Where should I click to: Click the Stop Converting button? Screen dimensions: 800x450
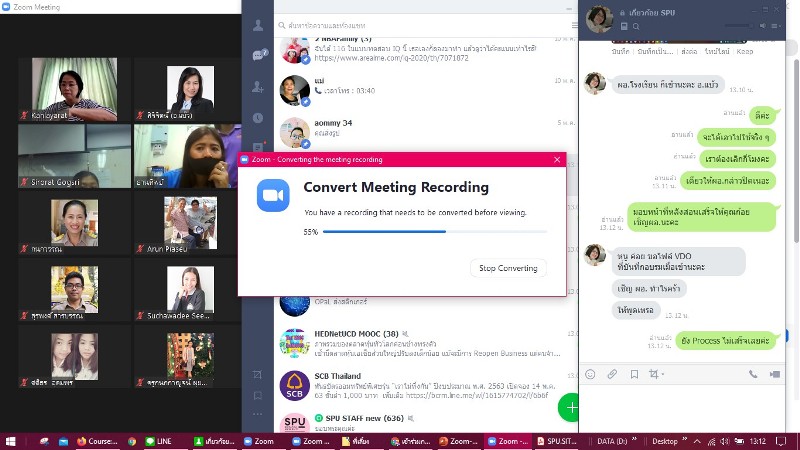[508, 268]
